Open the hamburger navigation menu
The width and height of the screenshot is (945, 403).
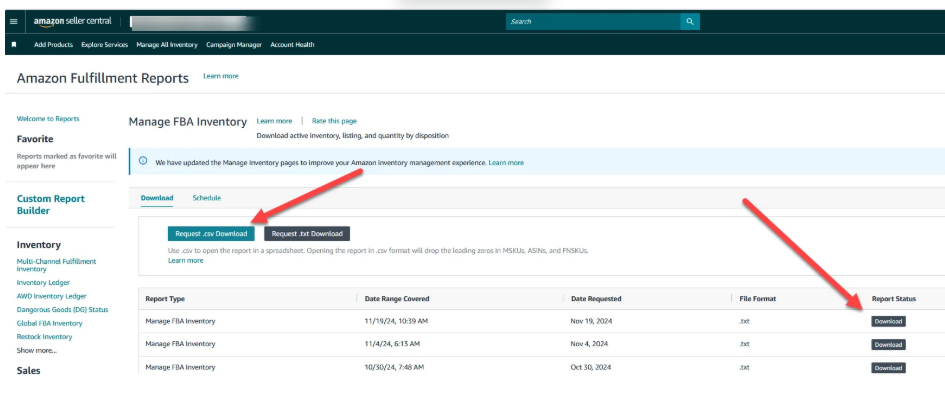(x=14, y=22)
